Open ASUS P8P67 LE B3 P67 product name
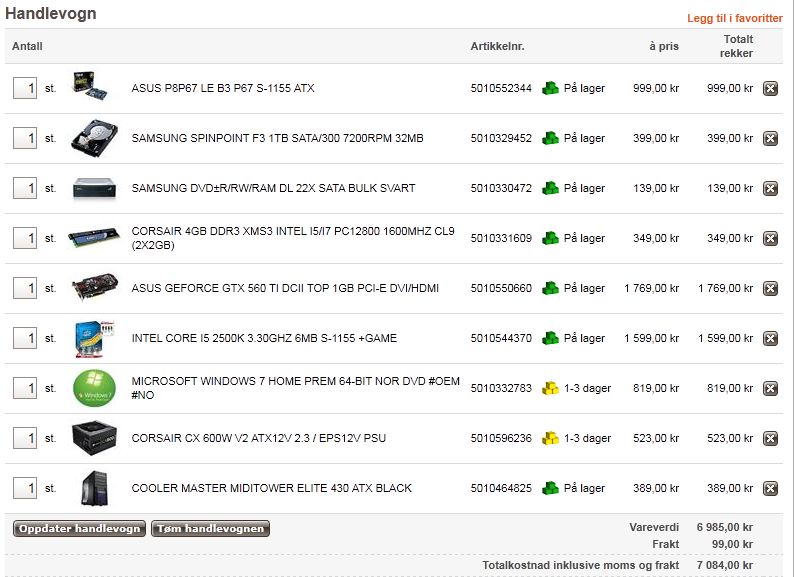 (223, 88)
